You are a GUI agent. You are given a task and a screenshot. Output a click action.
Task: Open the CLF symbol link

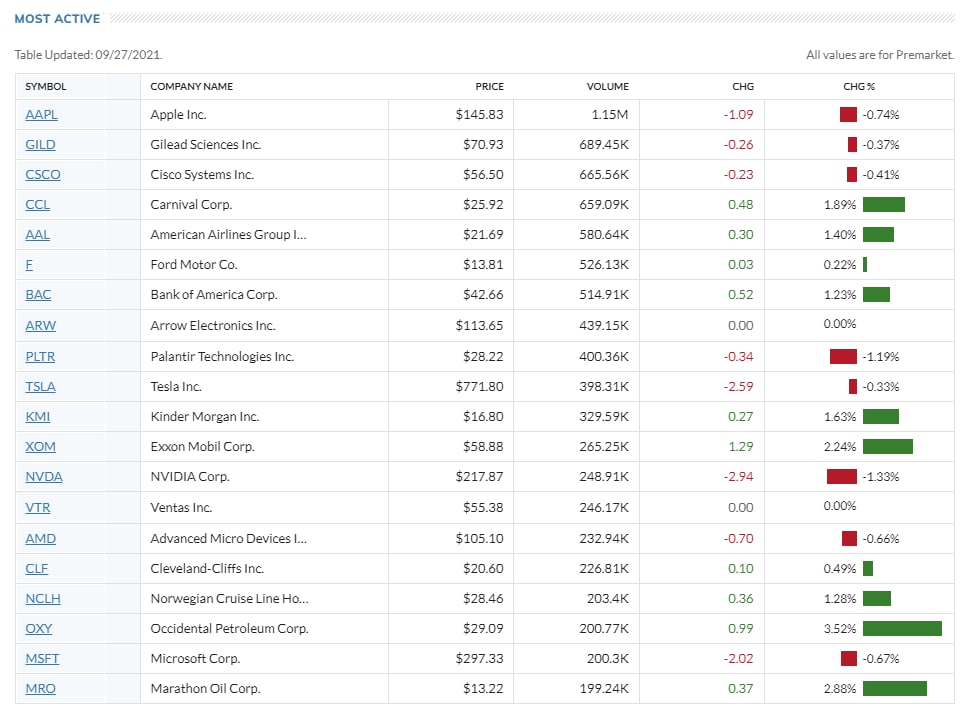pyautogui.click(x=37, y=568)
